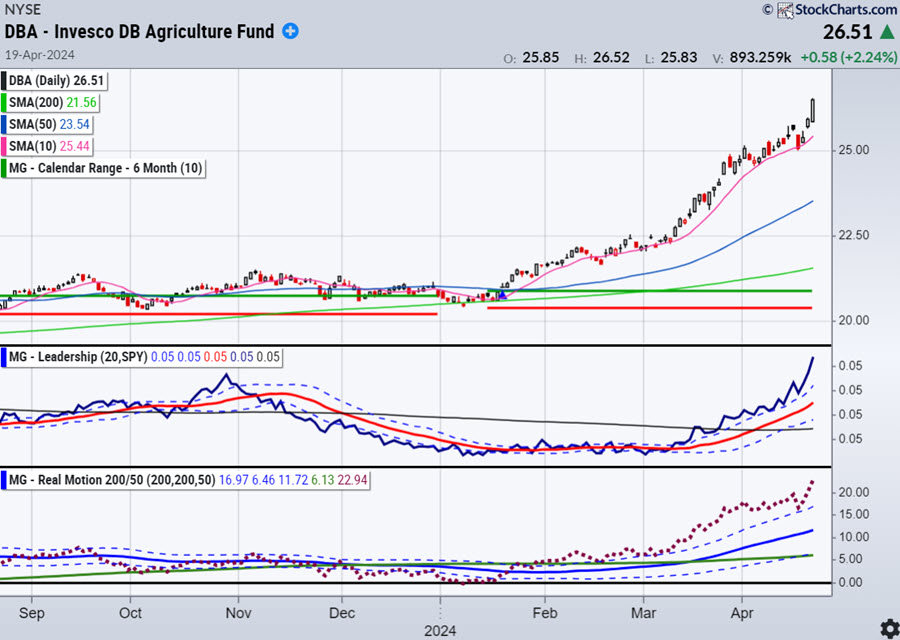Viewport: 900px width, 640px height.
Task: Click the latest tall candlestick at chart's right edge
Action: pos(813,111)
